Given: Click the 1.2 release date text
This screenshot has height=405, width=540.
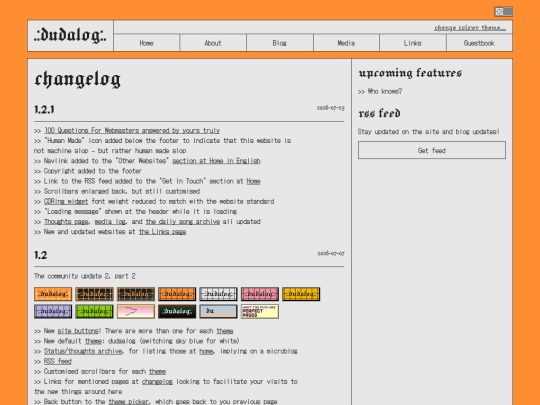Looking at the screenshot, I should (331, 253).
